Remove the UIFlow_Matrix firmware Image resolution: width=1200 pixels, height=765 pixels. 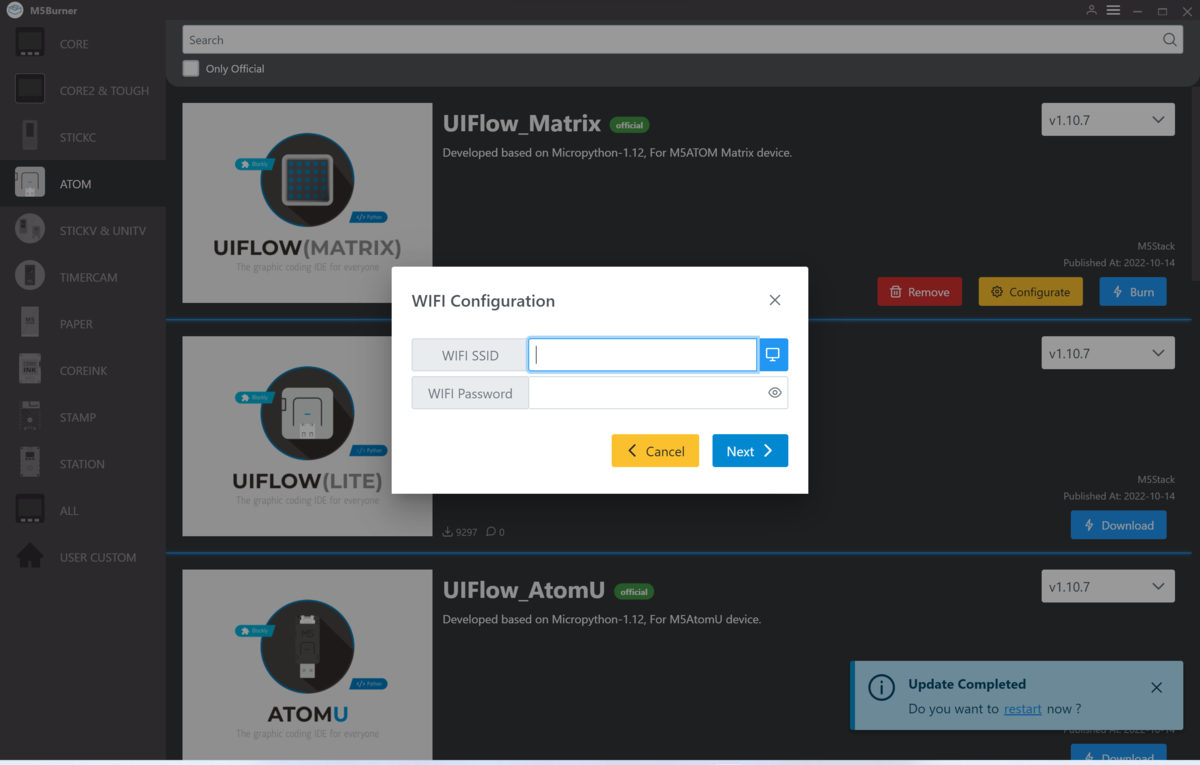[x=920, y=292]
